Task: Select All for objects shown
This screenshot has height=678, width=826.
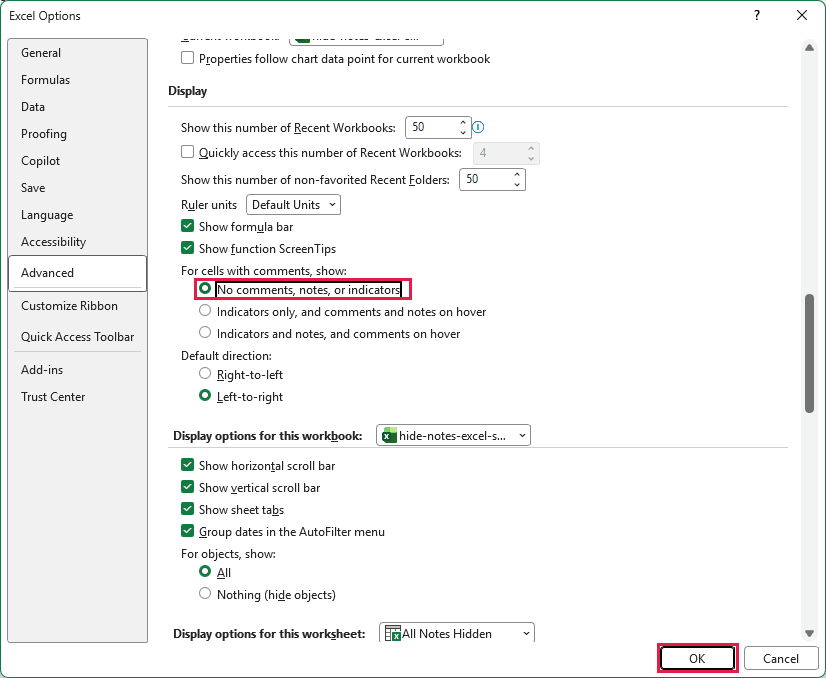Action: click(205, 572)
